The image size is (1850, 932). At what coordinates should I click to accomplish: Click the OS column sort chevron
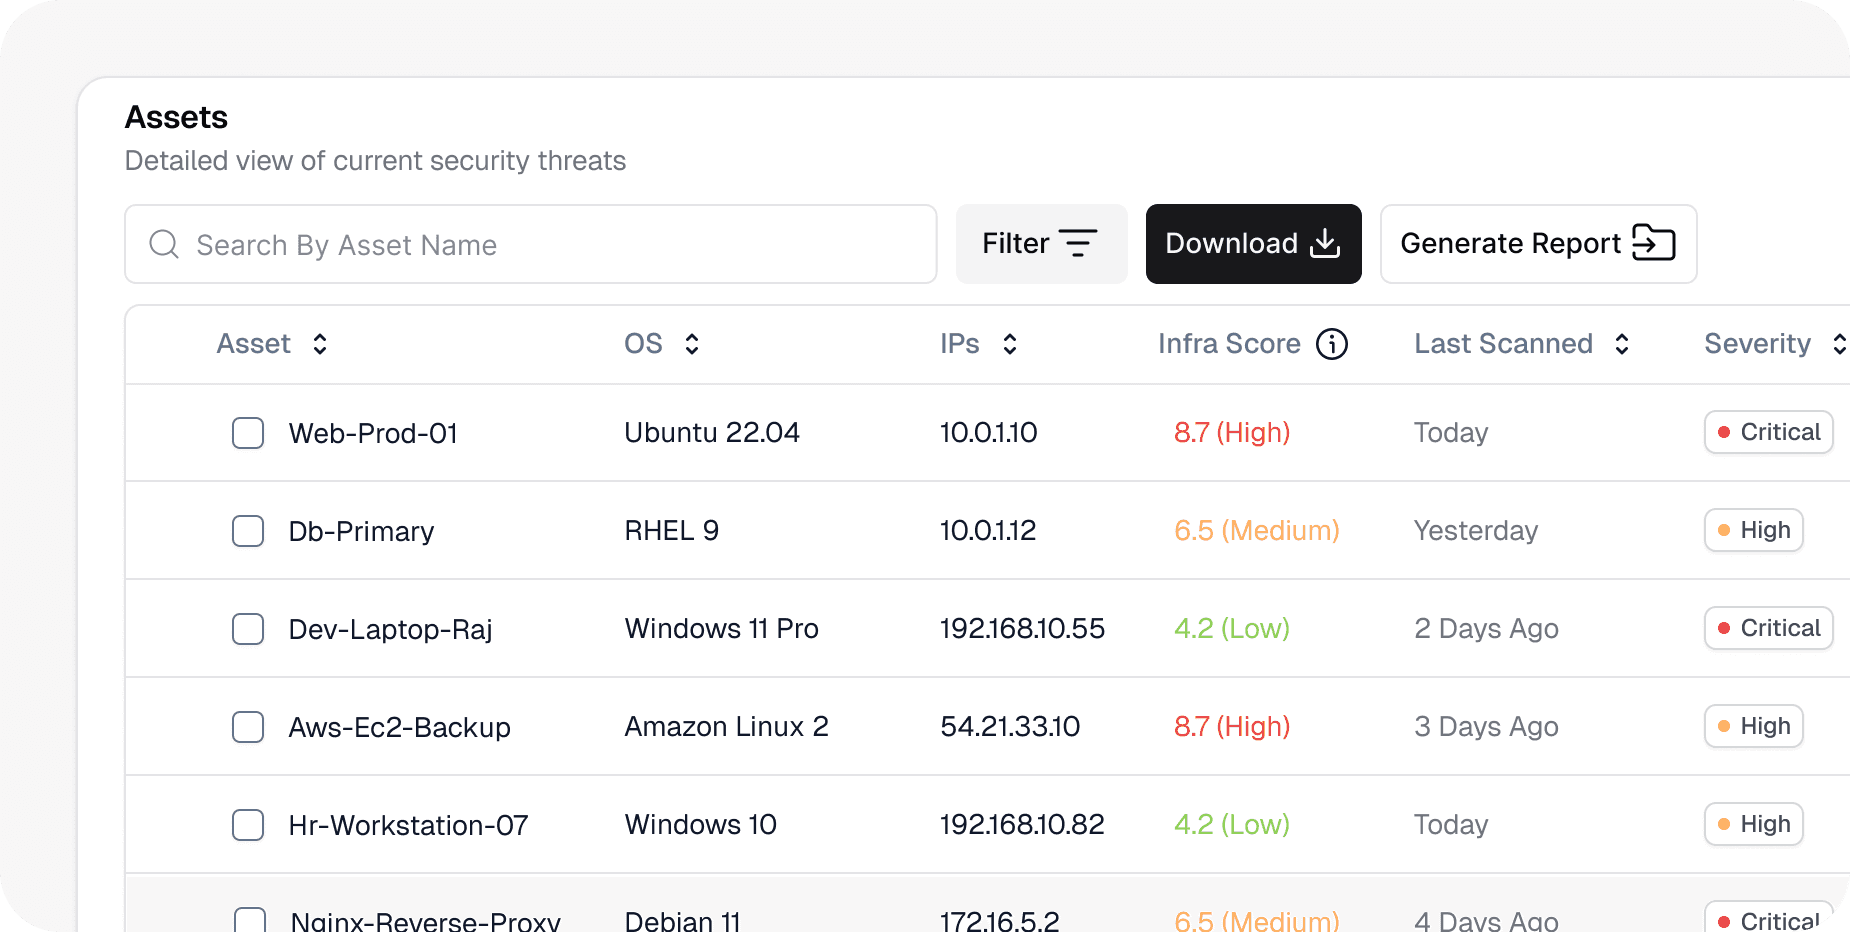pos(692,343)
